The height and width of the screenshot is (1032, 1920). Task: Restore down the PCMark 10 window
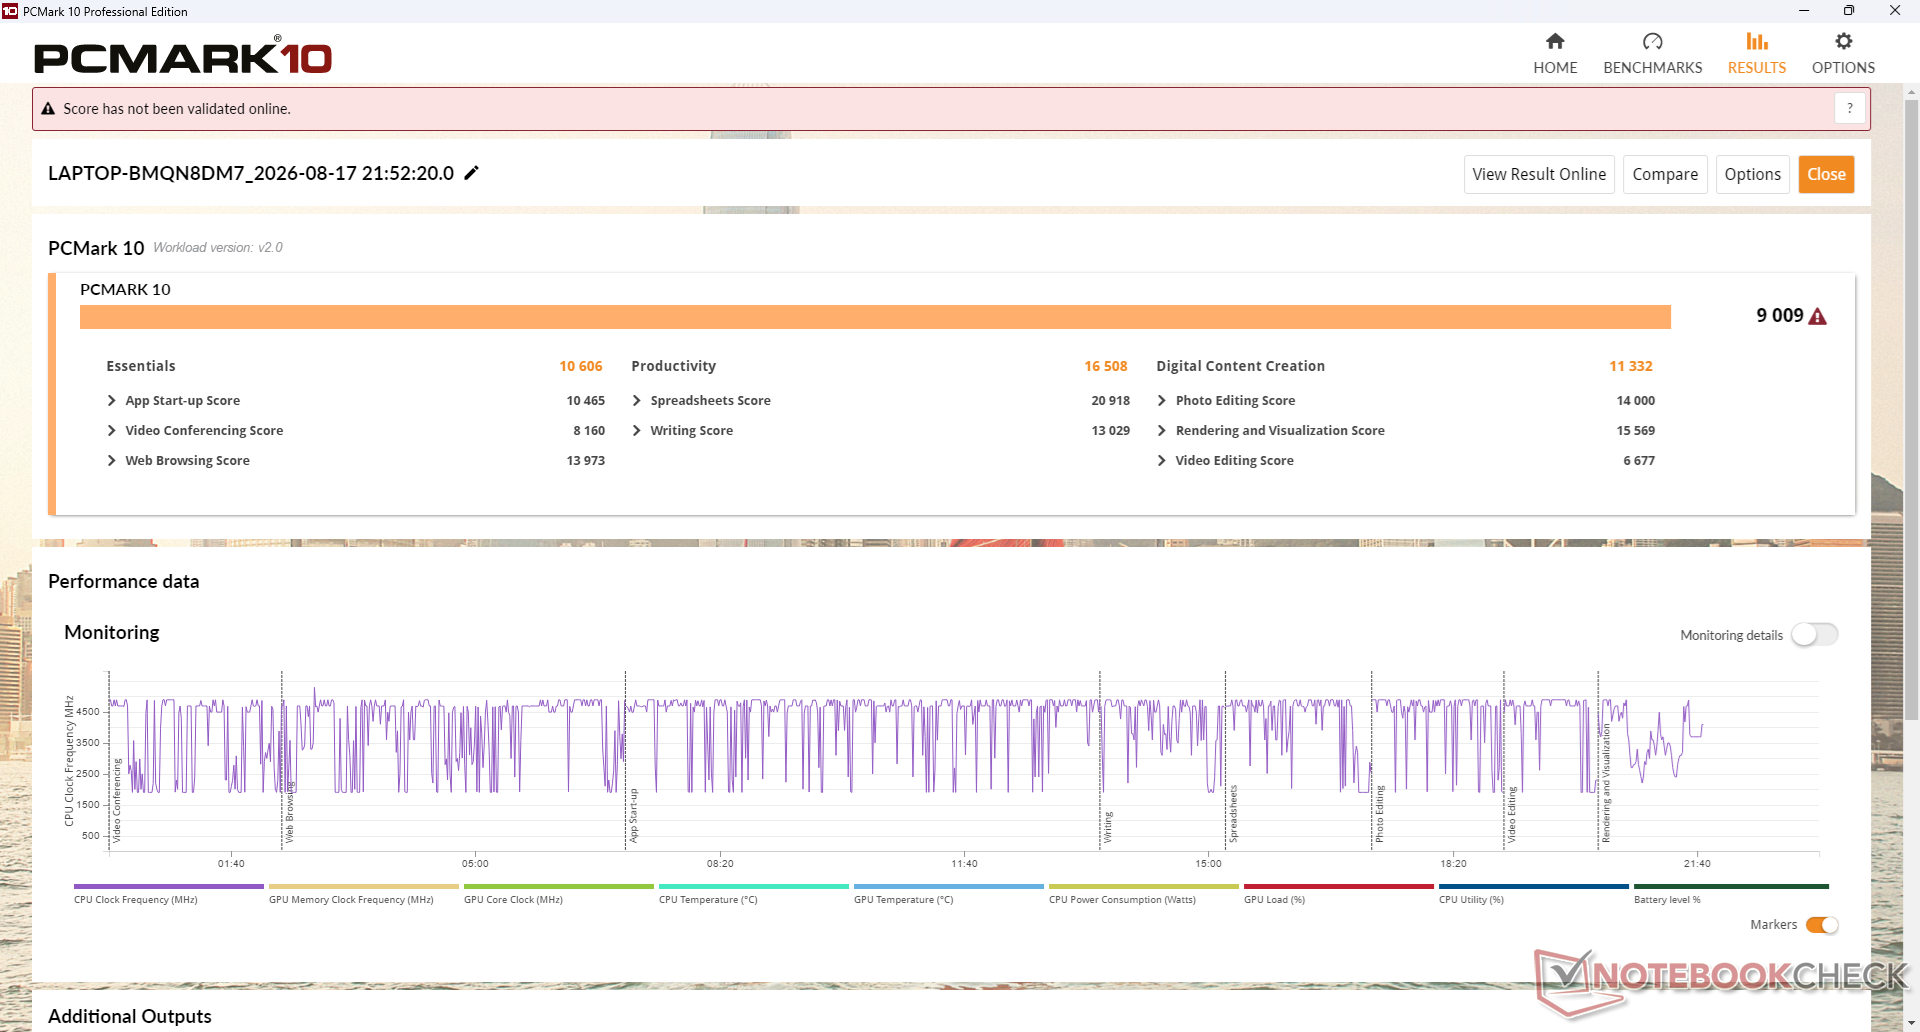point(1849,11)
